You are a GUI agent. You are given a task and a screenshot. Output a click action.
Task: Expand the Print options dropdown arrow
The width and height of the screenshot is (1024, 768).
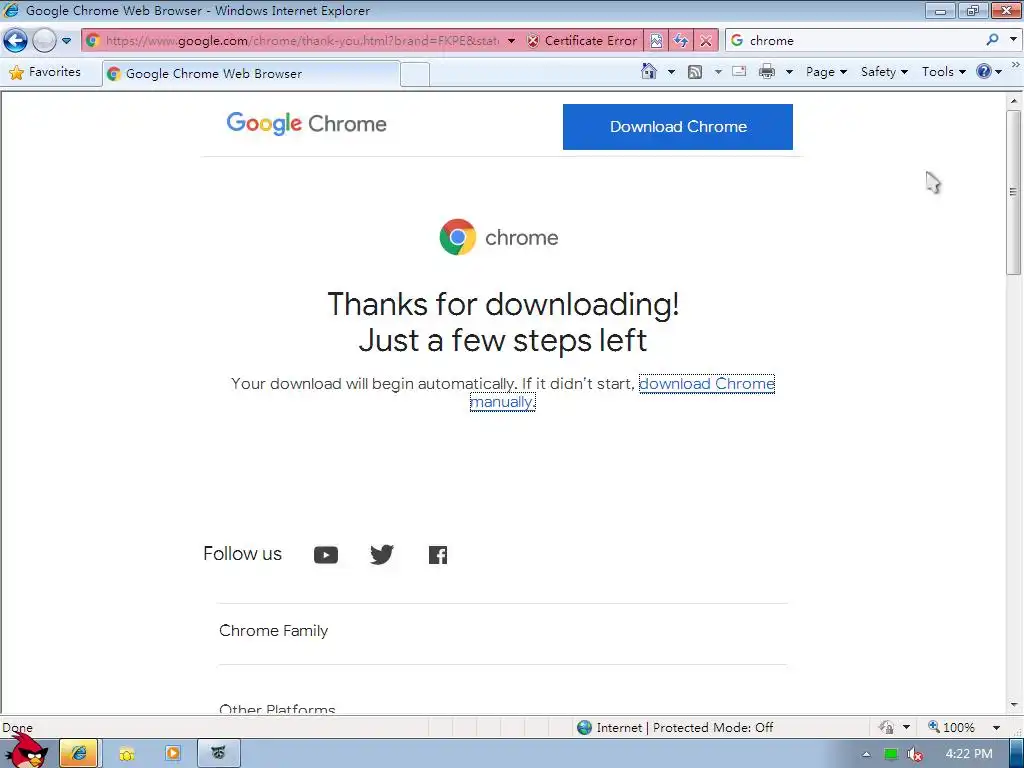(x=788, y=72)
